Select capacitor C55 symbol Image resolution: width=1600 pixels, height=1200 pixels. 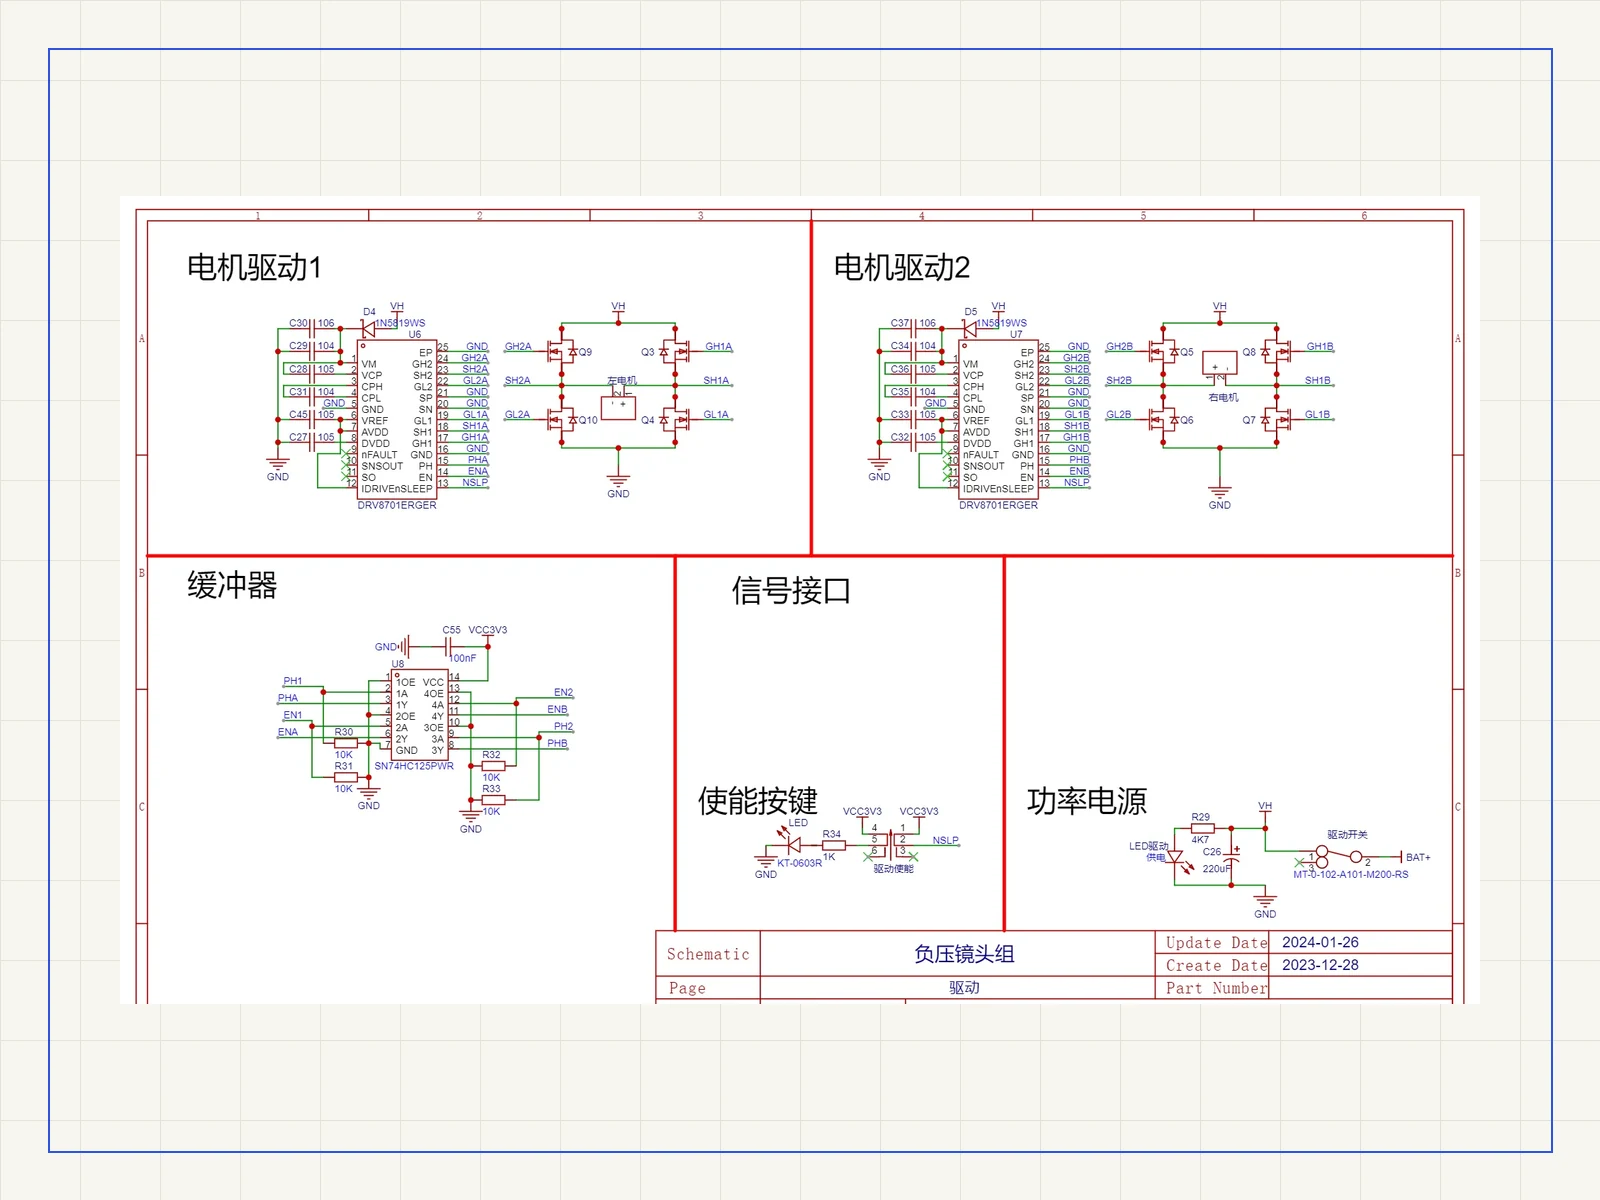click(x=448, y=647)
